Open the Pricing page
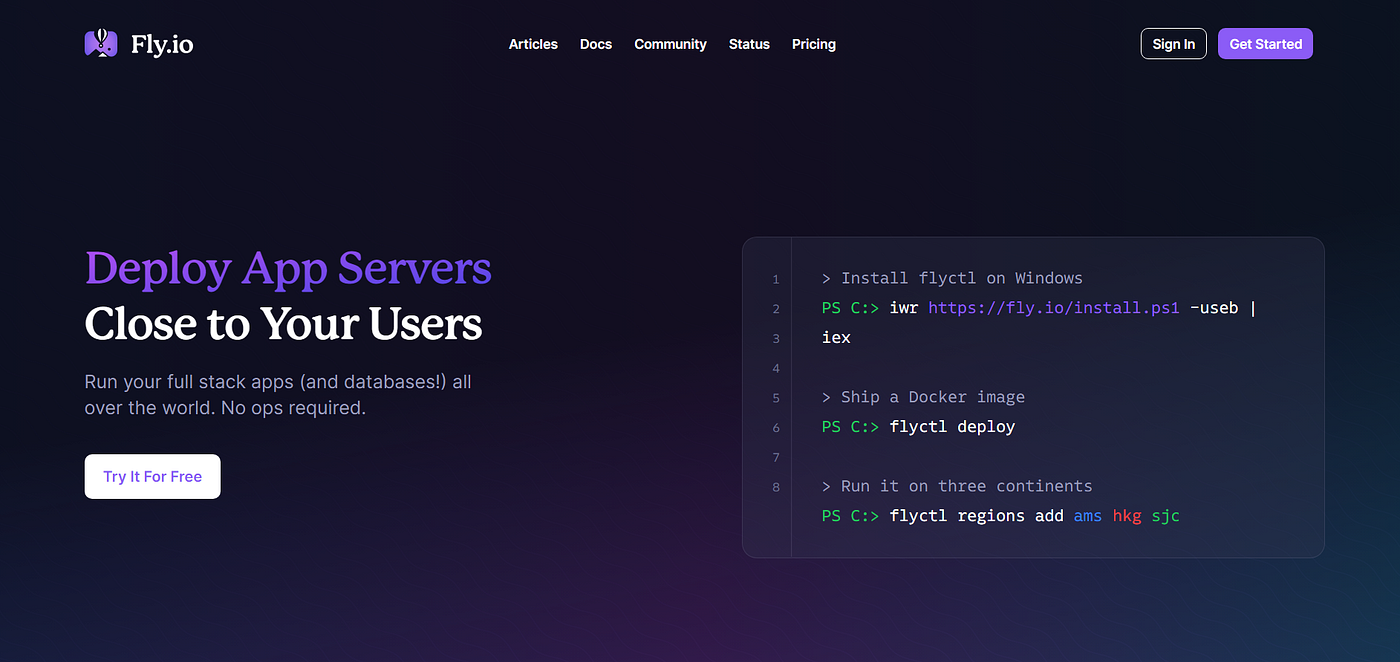The image size is (1400, 662). (814, 44)
